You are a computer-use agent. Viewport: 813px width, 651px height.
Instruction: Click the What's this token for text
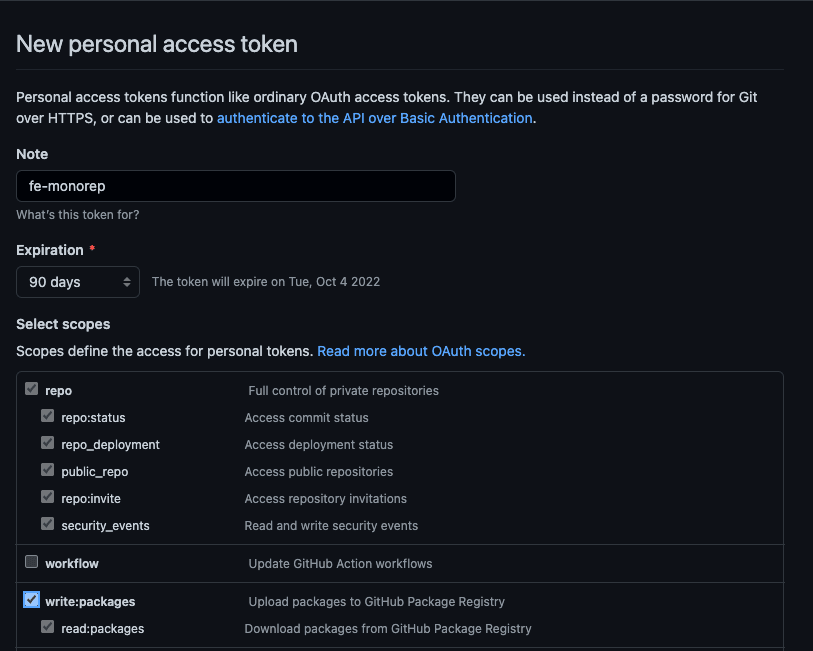[77, 214]
